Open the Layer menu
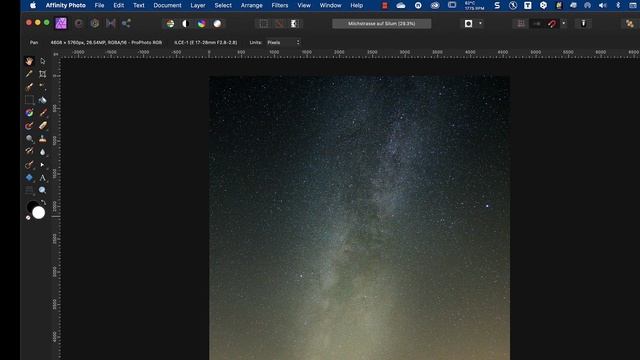The width and height of the screenshot is (640, 360). point(198,5)
